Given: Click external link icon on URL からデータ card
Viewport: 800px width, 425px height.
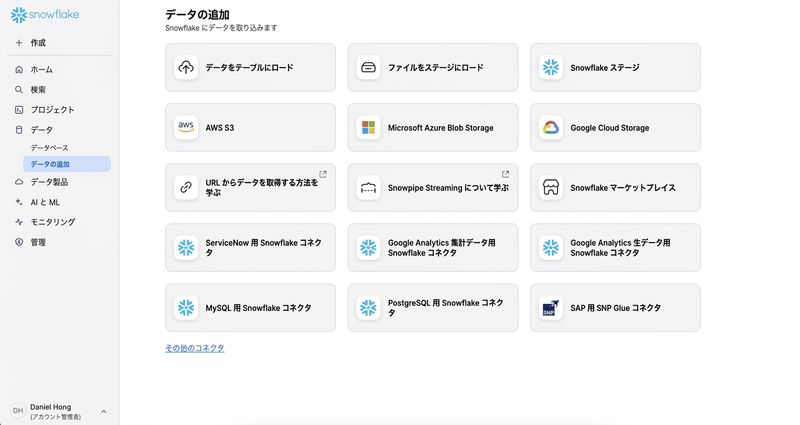Looking at the screenshot, I should (x=322, y=174).
